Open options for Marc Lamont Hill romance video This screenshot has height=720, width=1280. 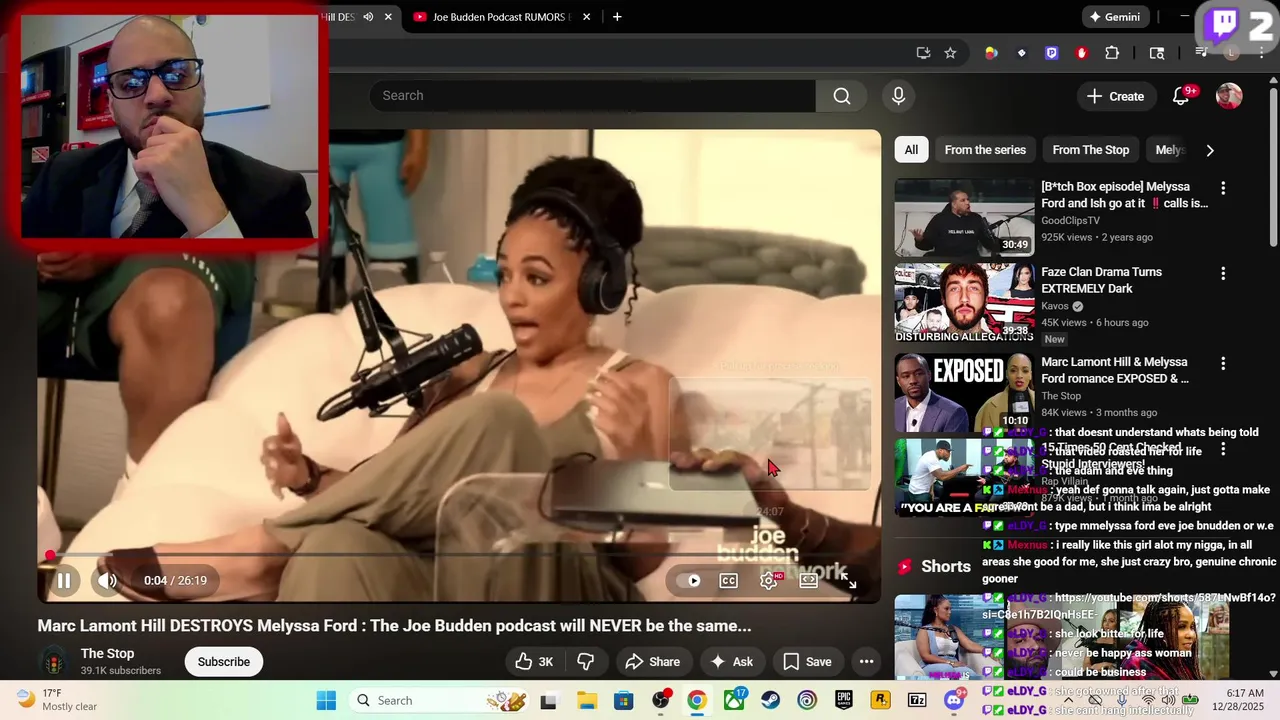[x=1222, y=363]
